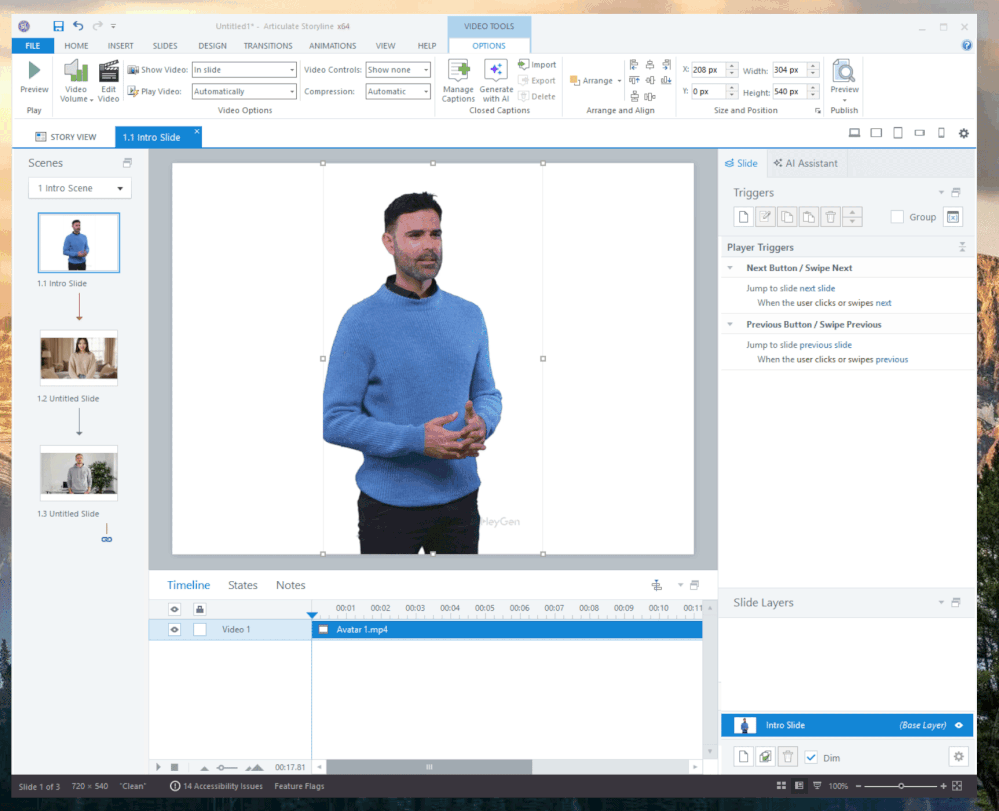Open the Transitions ribbon tab

click(268, 46)
